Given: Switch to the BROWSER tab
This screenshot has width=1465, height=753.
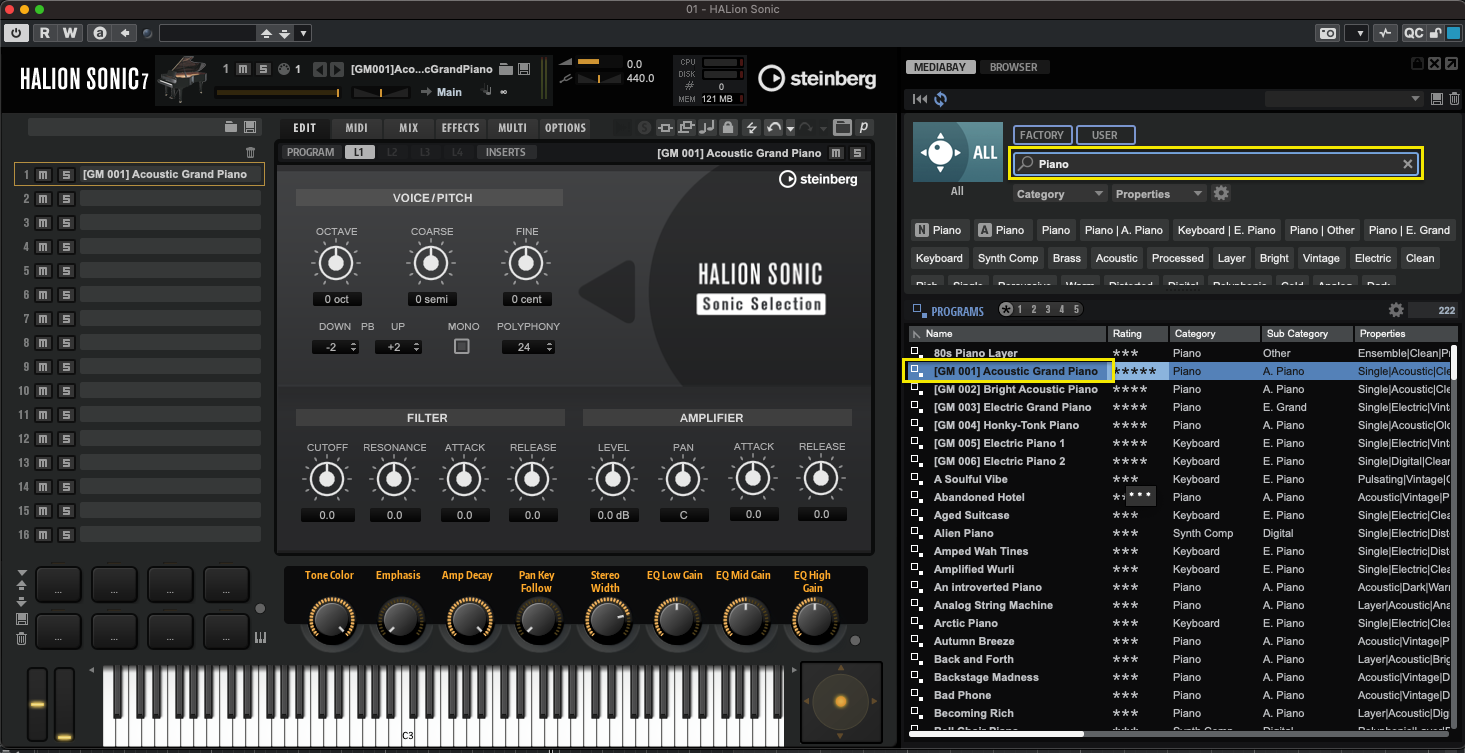Looking at the screenshot, I should (1013, 67).
